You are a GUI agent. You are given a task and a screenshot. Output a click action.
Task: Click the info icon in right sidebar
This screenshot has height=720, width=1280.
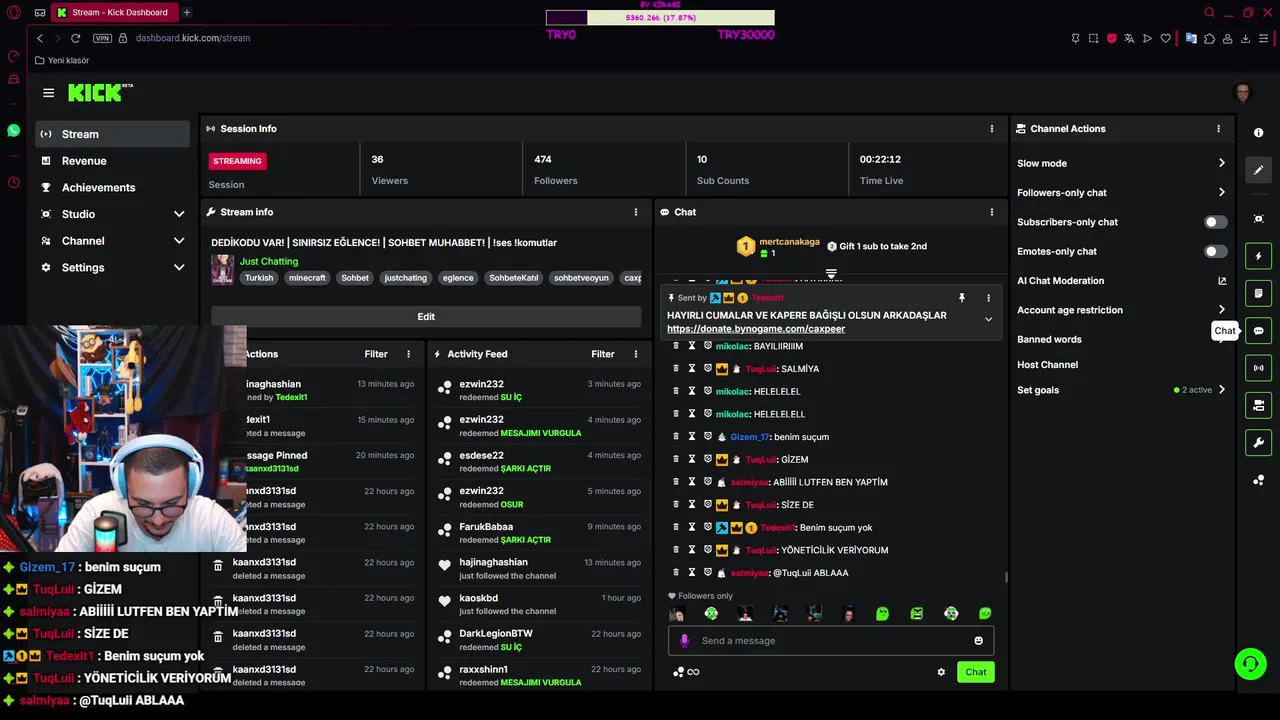[x=1259, y=133]
